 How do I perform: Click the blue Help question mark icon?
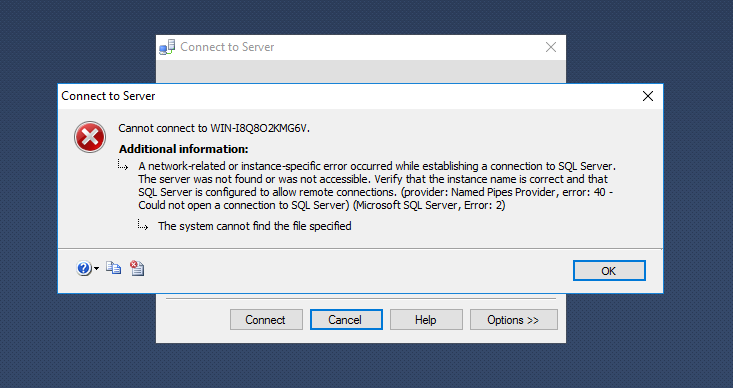tap(84, 268)
